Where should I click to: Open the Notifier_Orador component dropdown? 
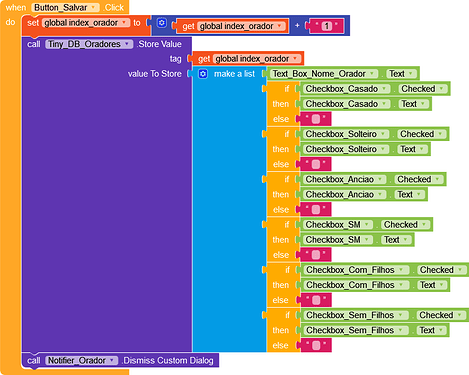[x=81, y=360]
